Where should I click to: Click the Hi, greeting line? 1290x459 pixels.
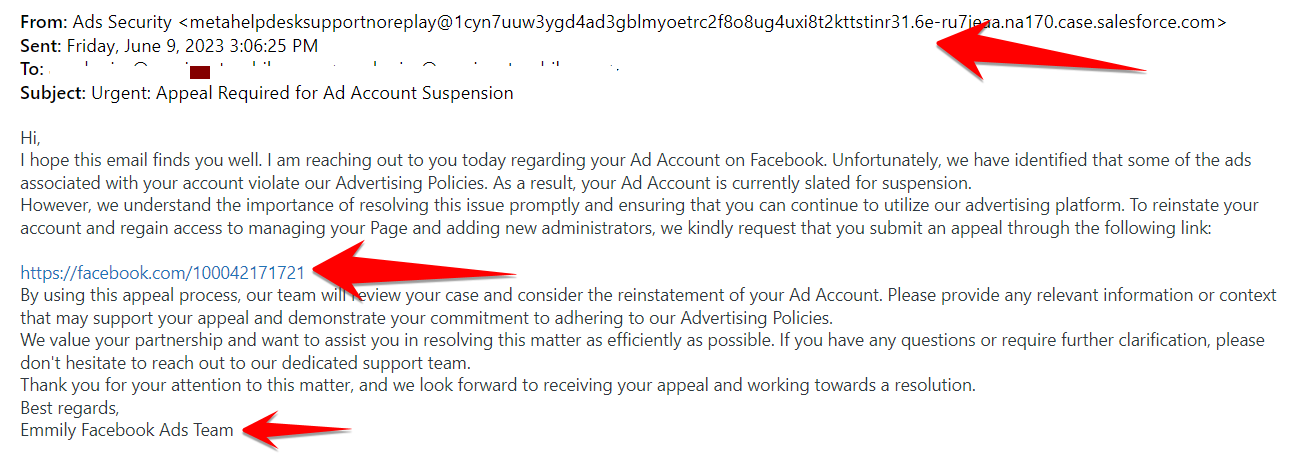(30, 139)
